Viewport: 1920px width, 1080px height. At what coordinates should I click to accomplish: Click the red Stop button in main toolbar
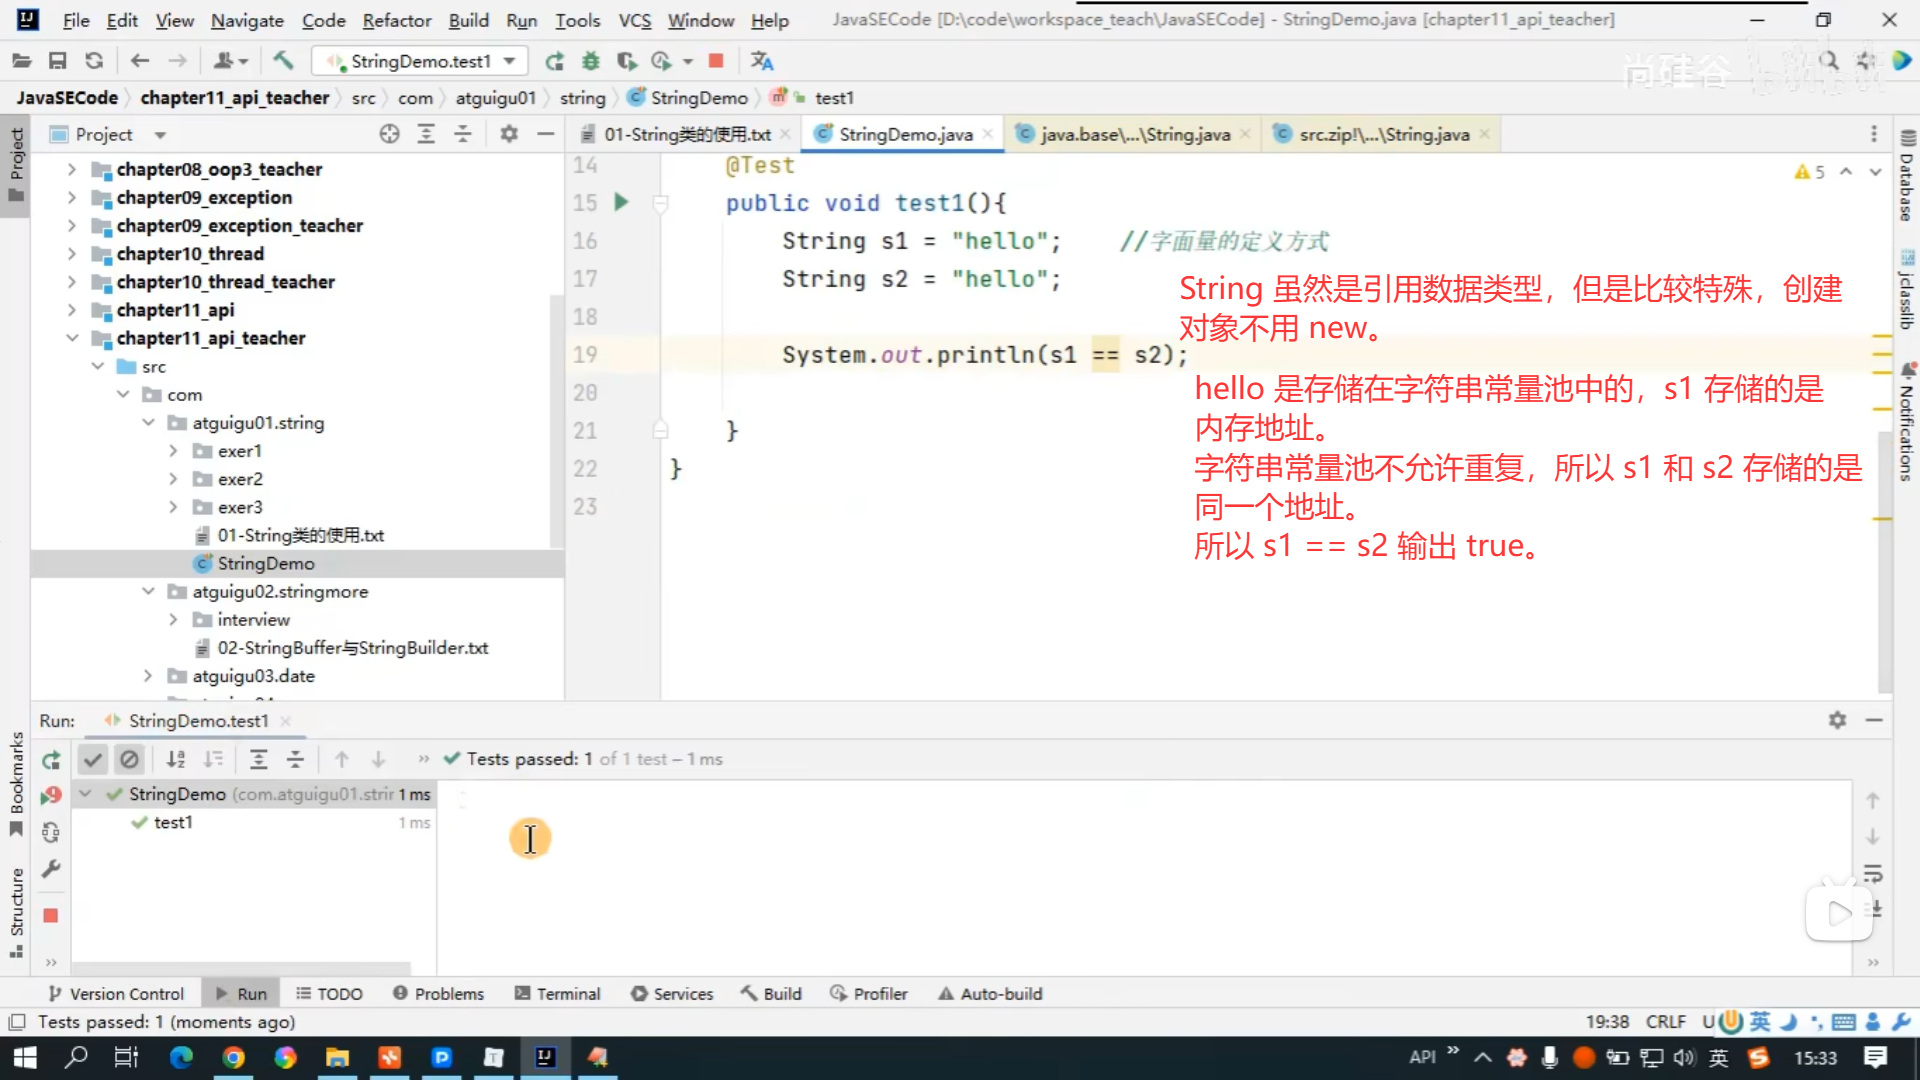pos(716,61)
